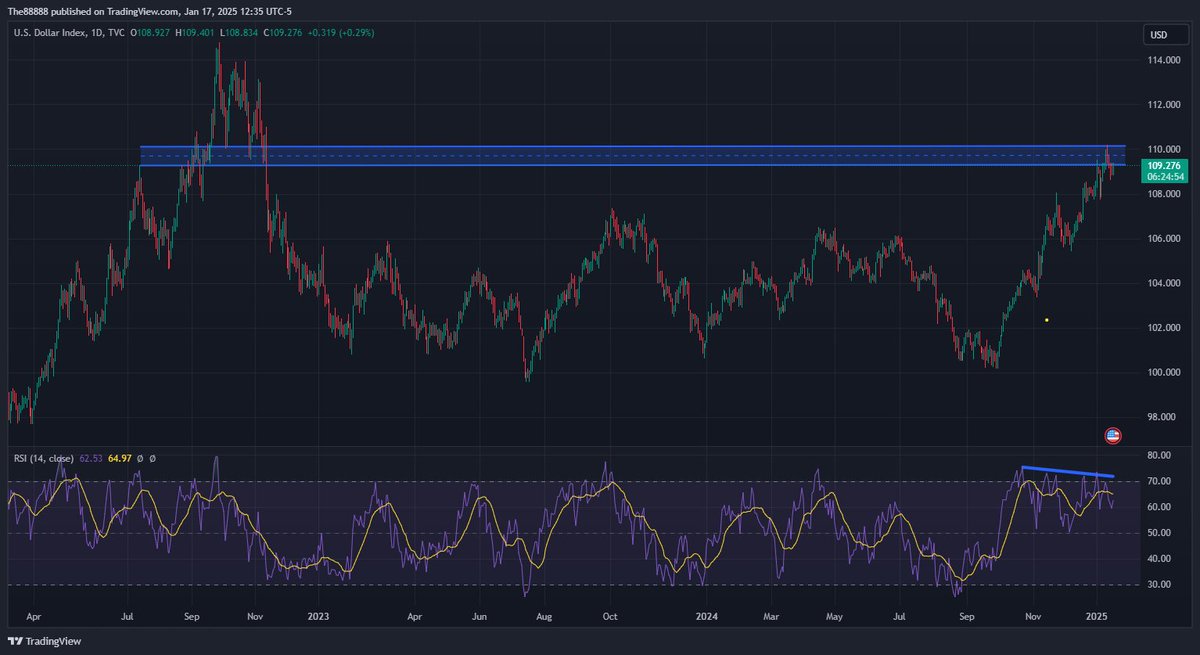Image resolution: width=1200 pixels, height=655 pixels.
Task: Click the TVC exchange label in legend
Action: (x=117, y=33)
